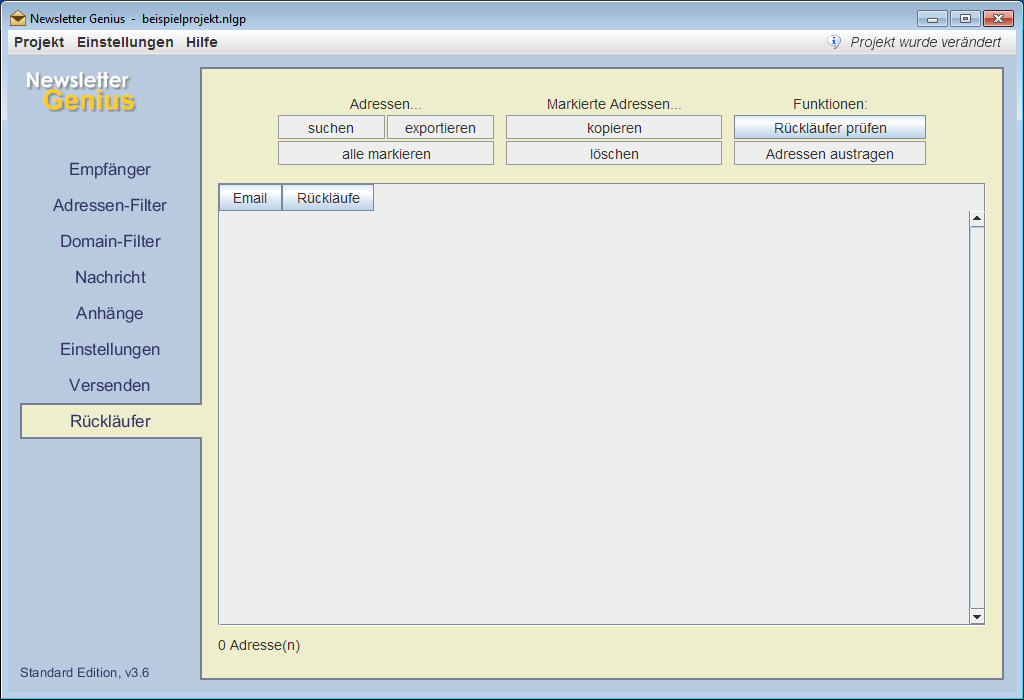Click the scrollbar down arrow
Image resolution: width=1024 pixels, height=700 pixels.
(x=977, y=616)
